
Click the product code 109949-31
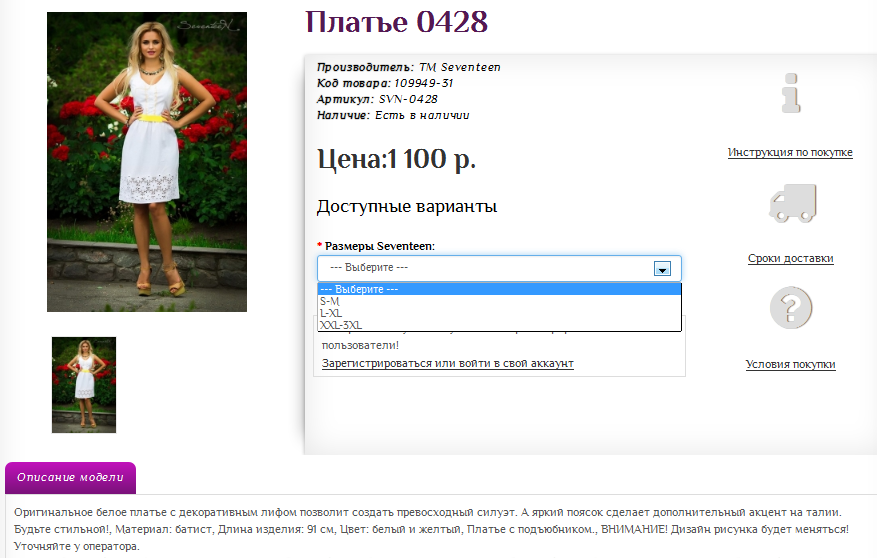[423, 83]
